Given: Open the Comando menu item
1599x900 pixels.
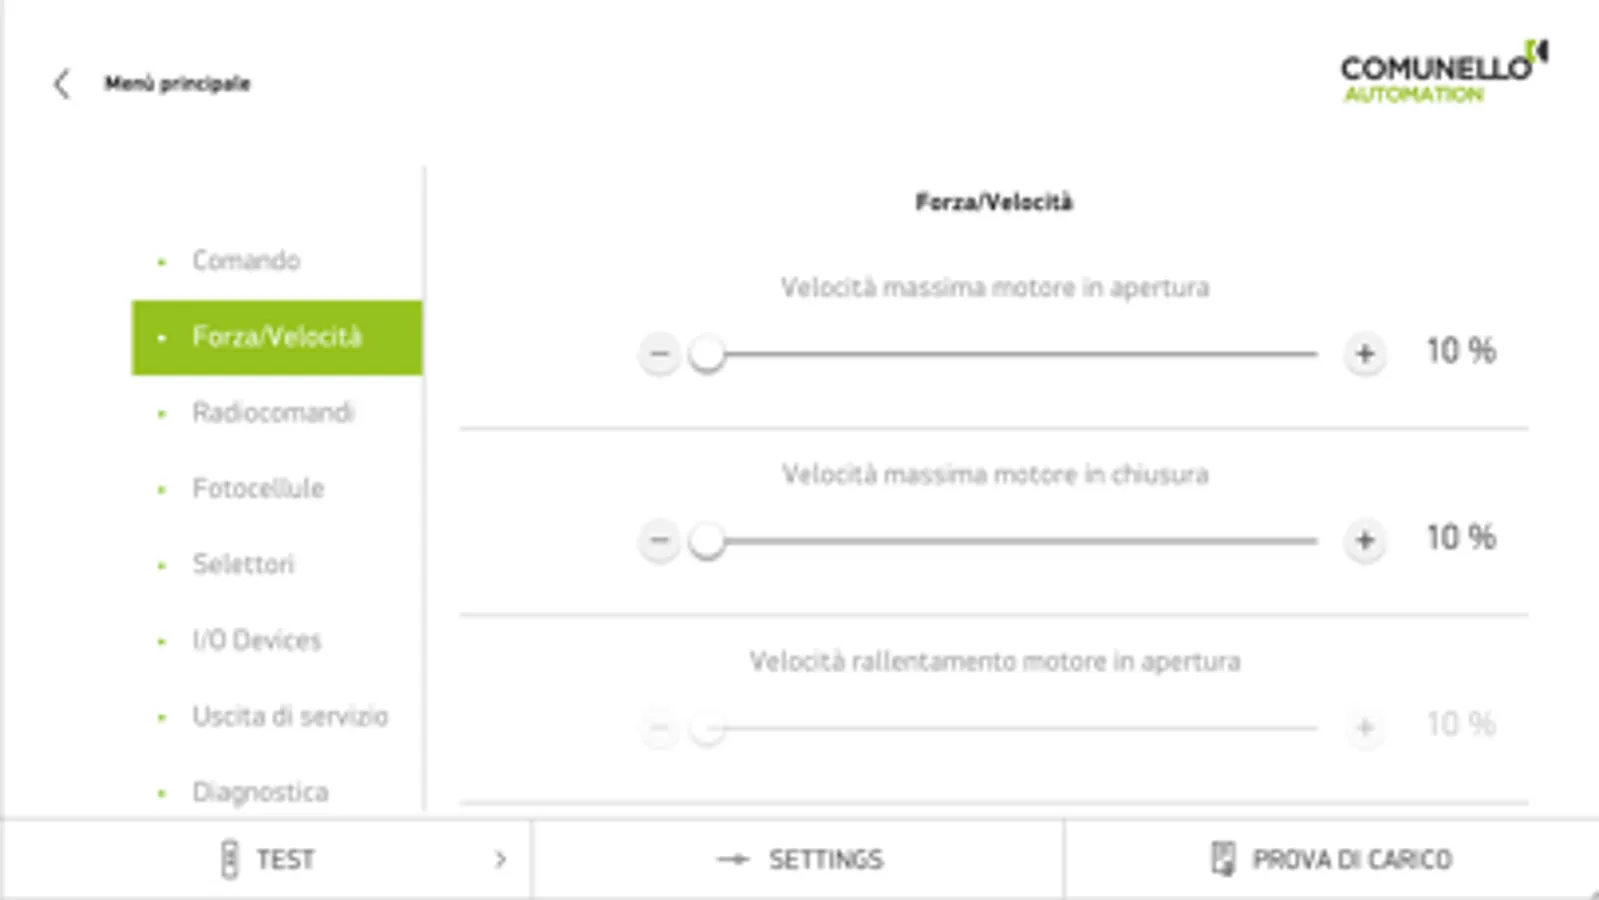Looking at the screenshot, I should click(246, 261).
